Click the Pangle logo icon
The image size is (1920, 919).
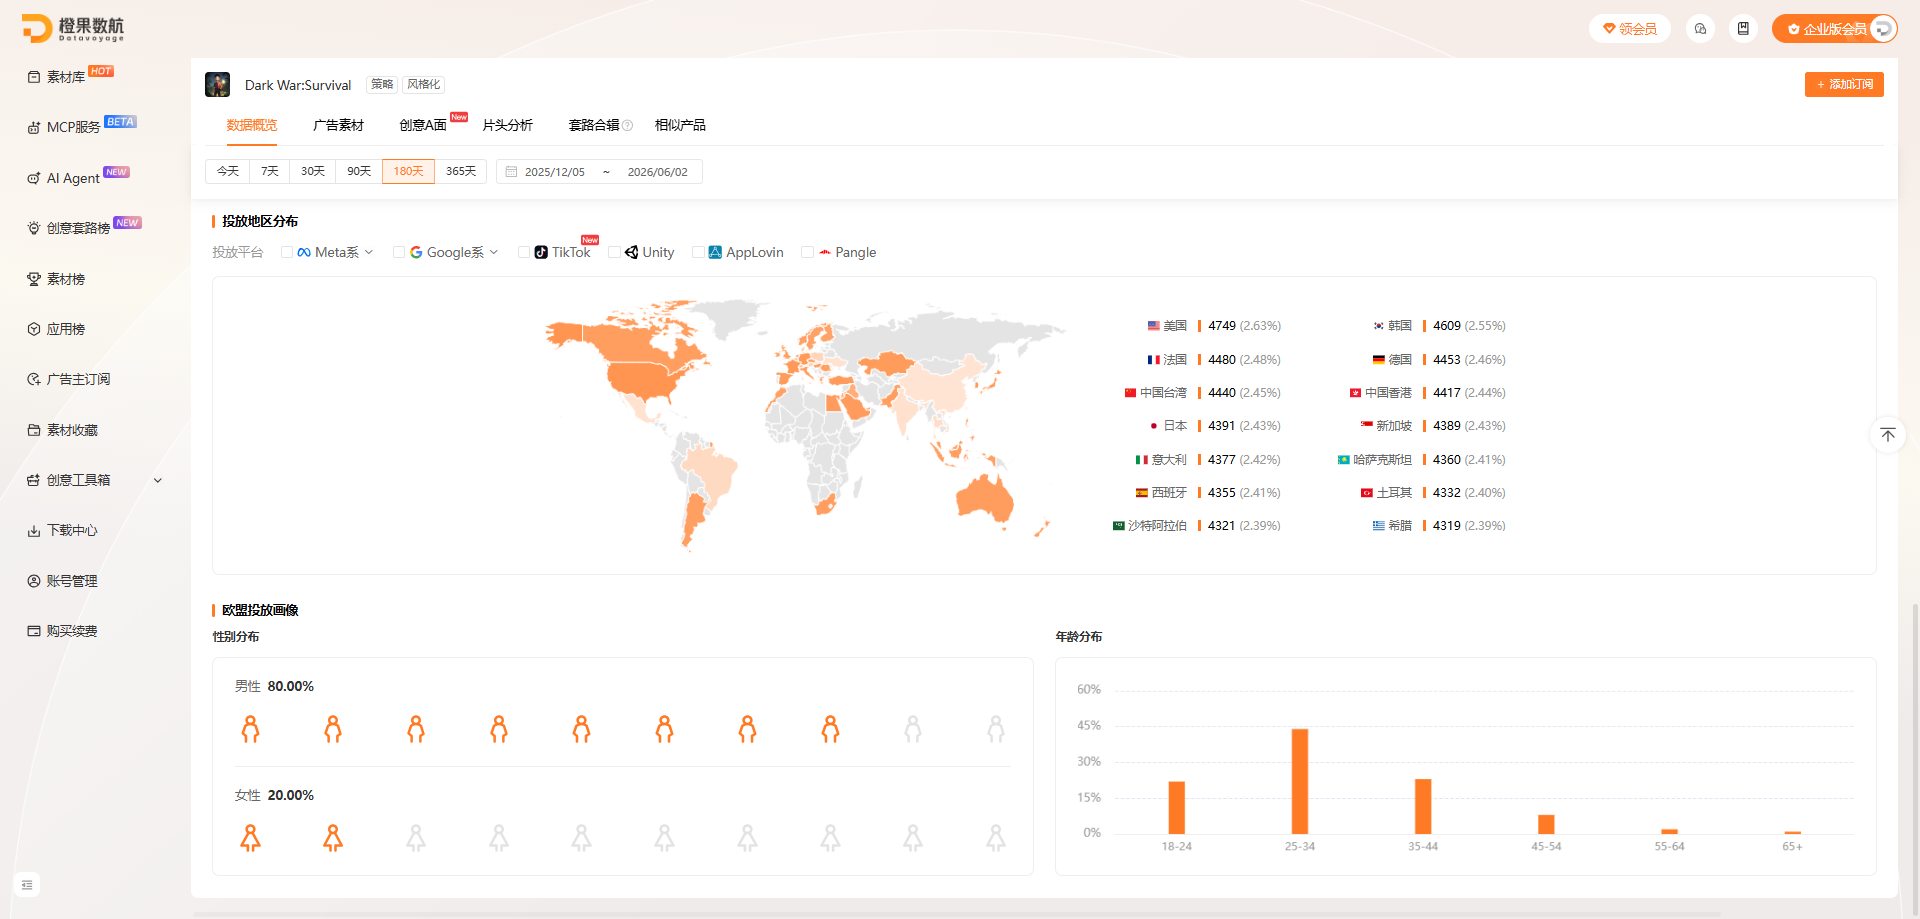click(x=825, y=253)
